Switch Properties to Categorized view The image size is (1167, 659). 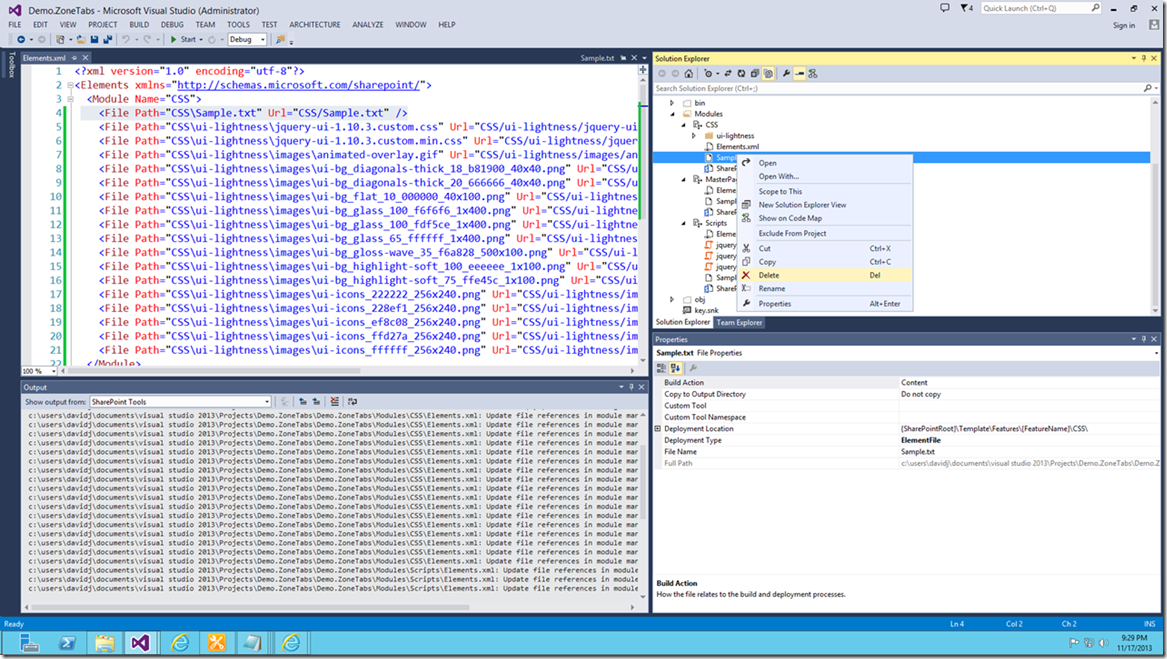pyautogui.click(x=661, y=368)
